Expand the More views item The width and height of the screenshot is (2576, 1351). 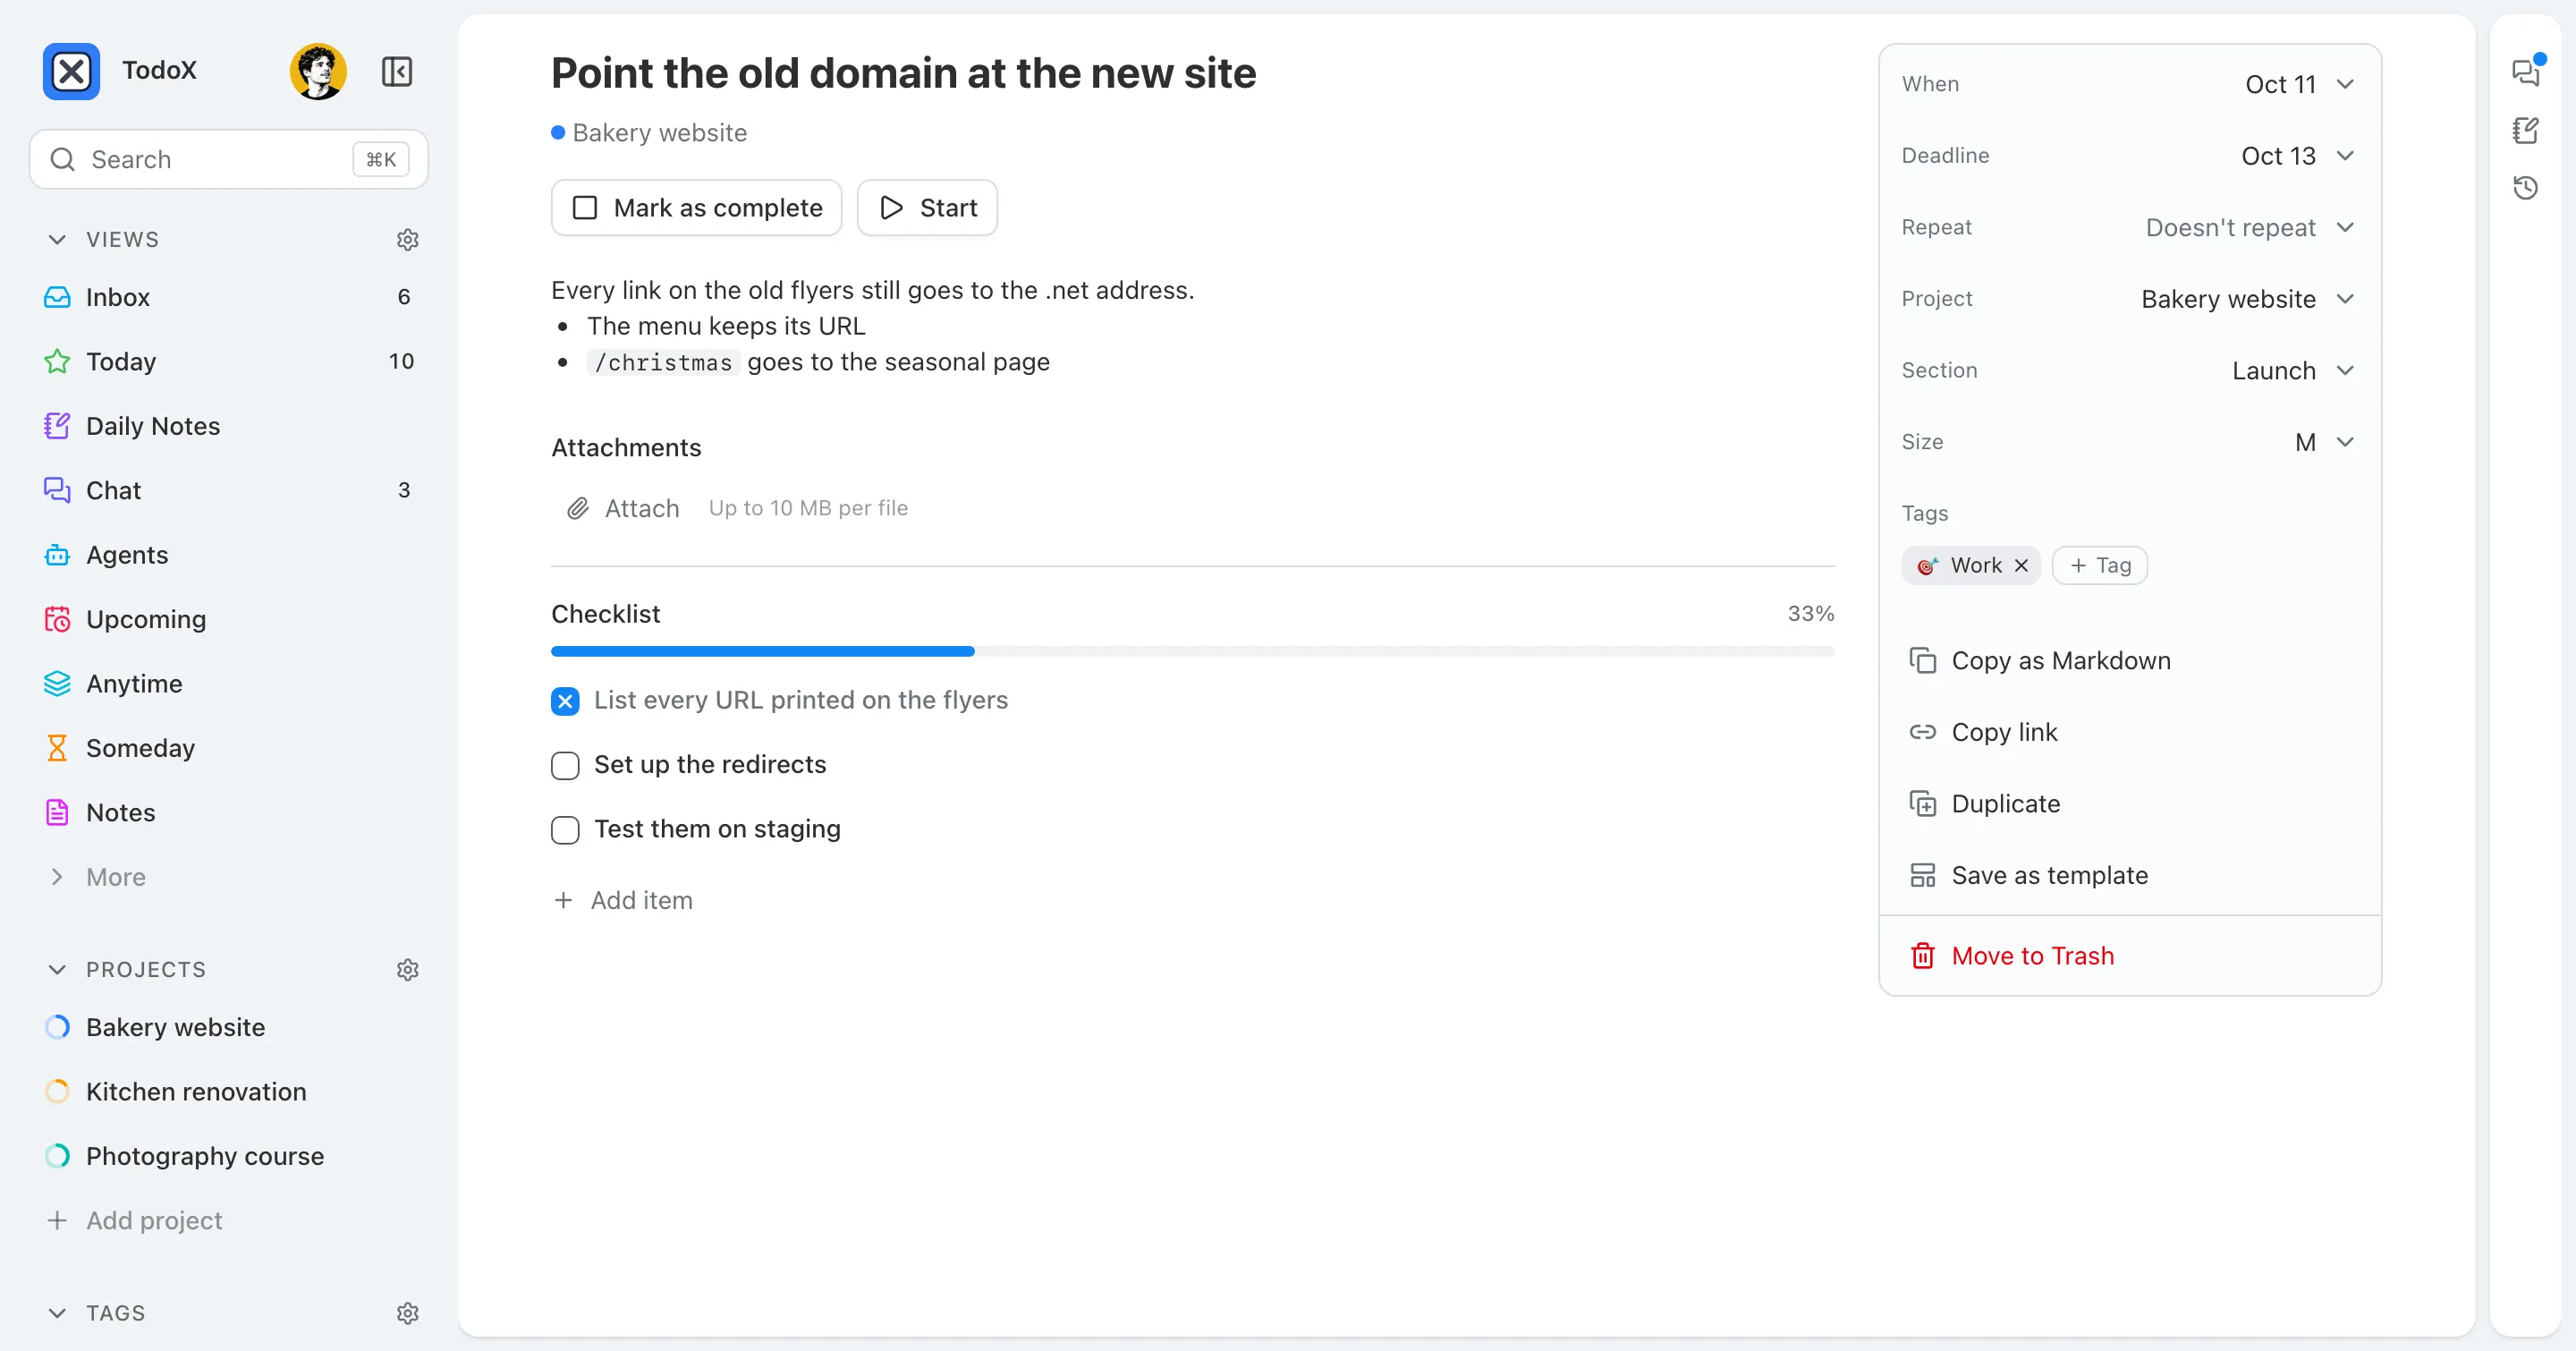point(229,877)
